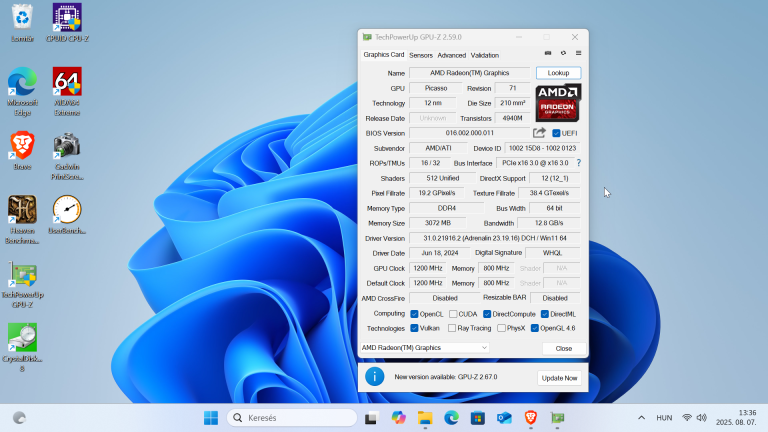Click the Shaders 512 Unified value
768x432 pixels.
coord(443,178)
